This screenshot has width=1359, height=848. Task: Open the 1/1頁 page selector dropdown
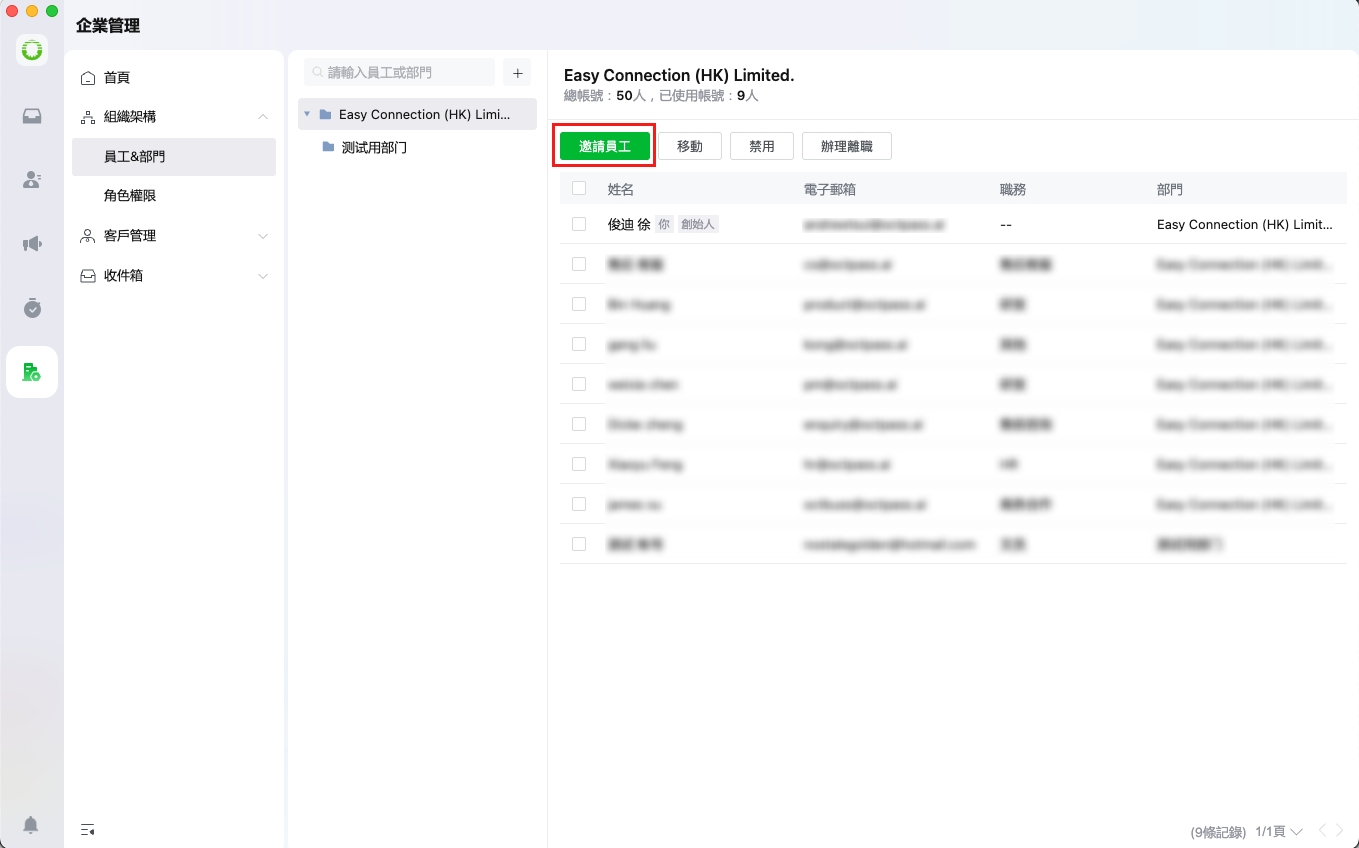1279,832
